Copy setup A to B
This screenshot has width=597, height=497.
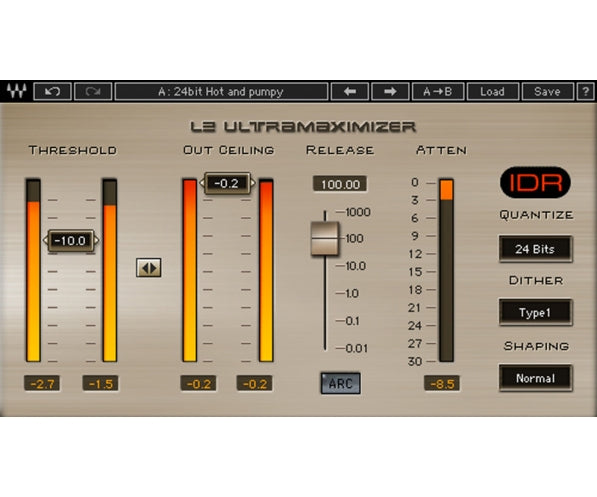pyautogui.click(x=438, y=91)
